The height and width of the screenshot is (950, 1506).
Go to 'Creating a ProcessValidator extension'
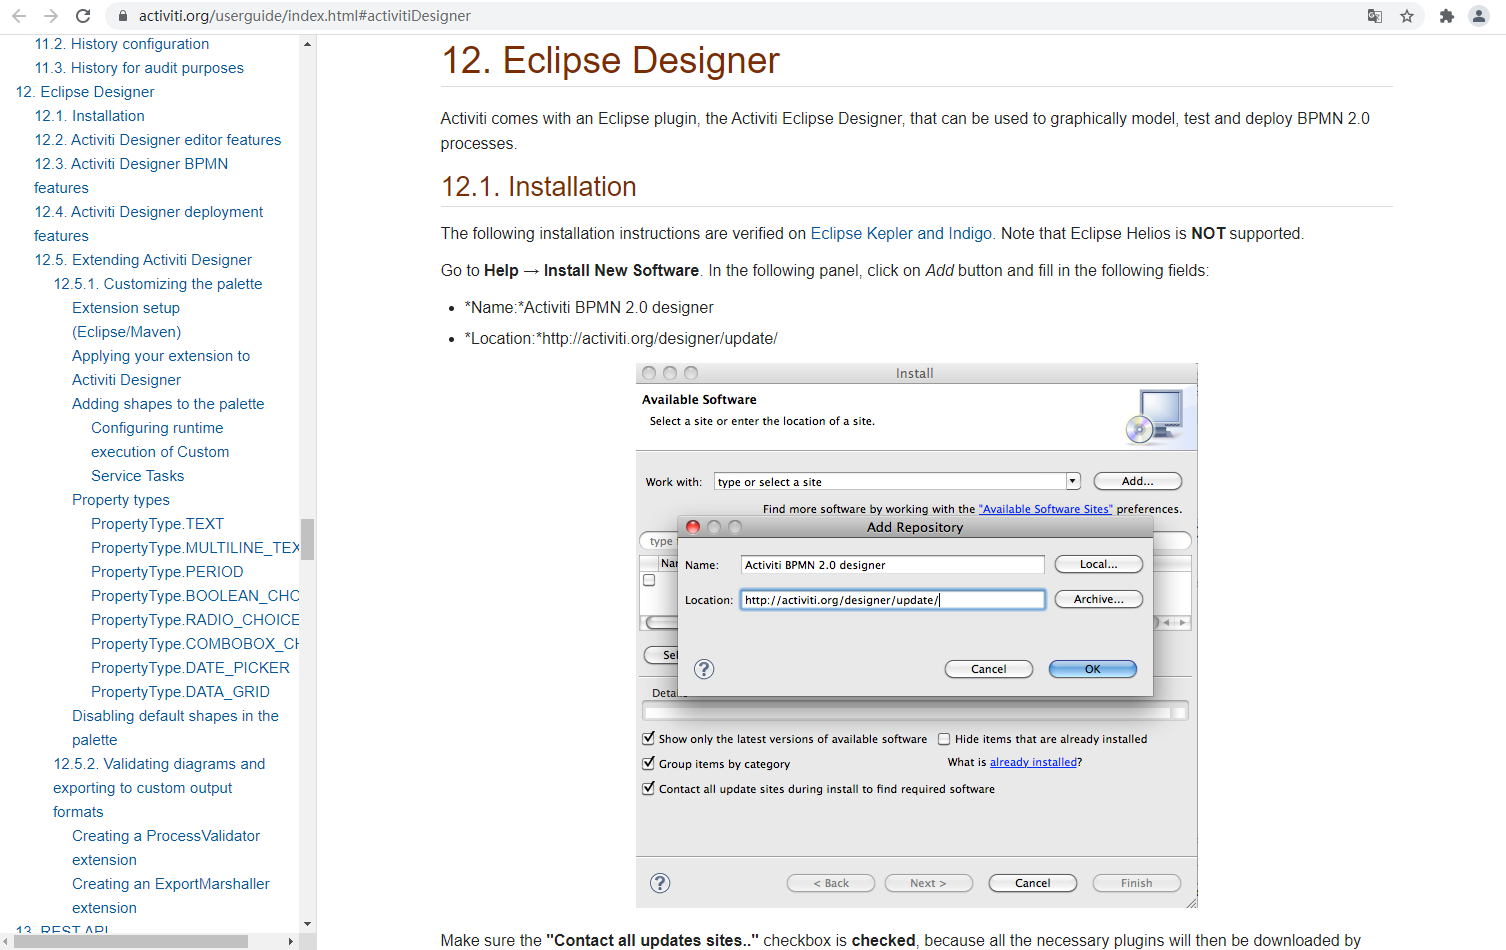pyautogui.click(x=166, y=848)
